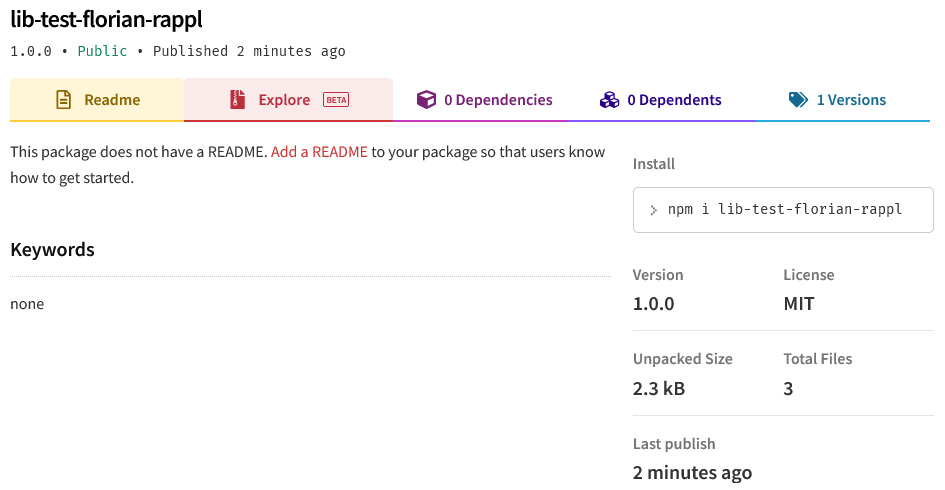Click the keyword value none

click(27, 304)
